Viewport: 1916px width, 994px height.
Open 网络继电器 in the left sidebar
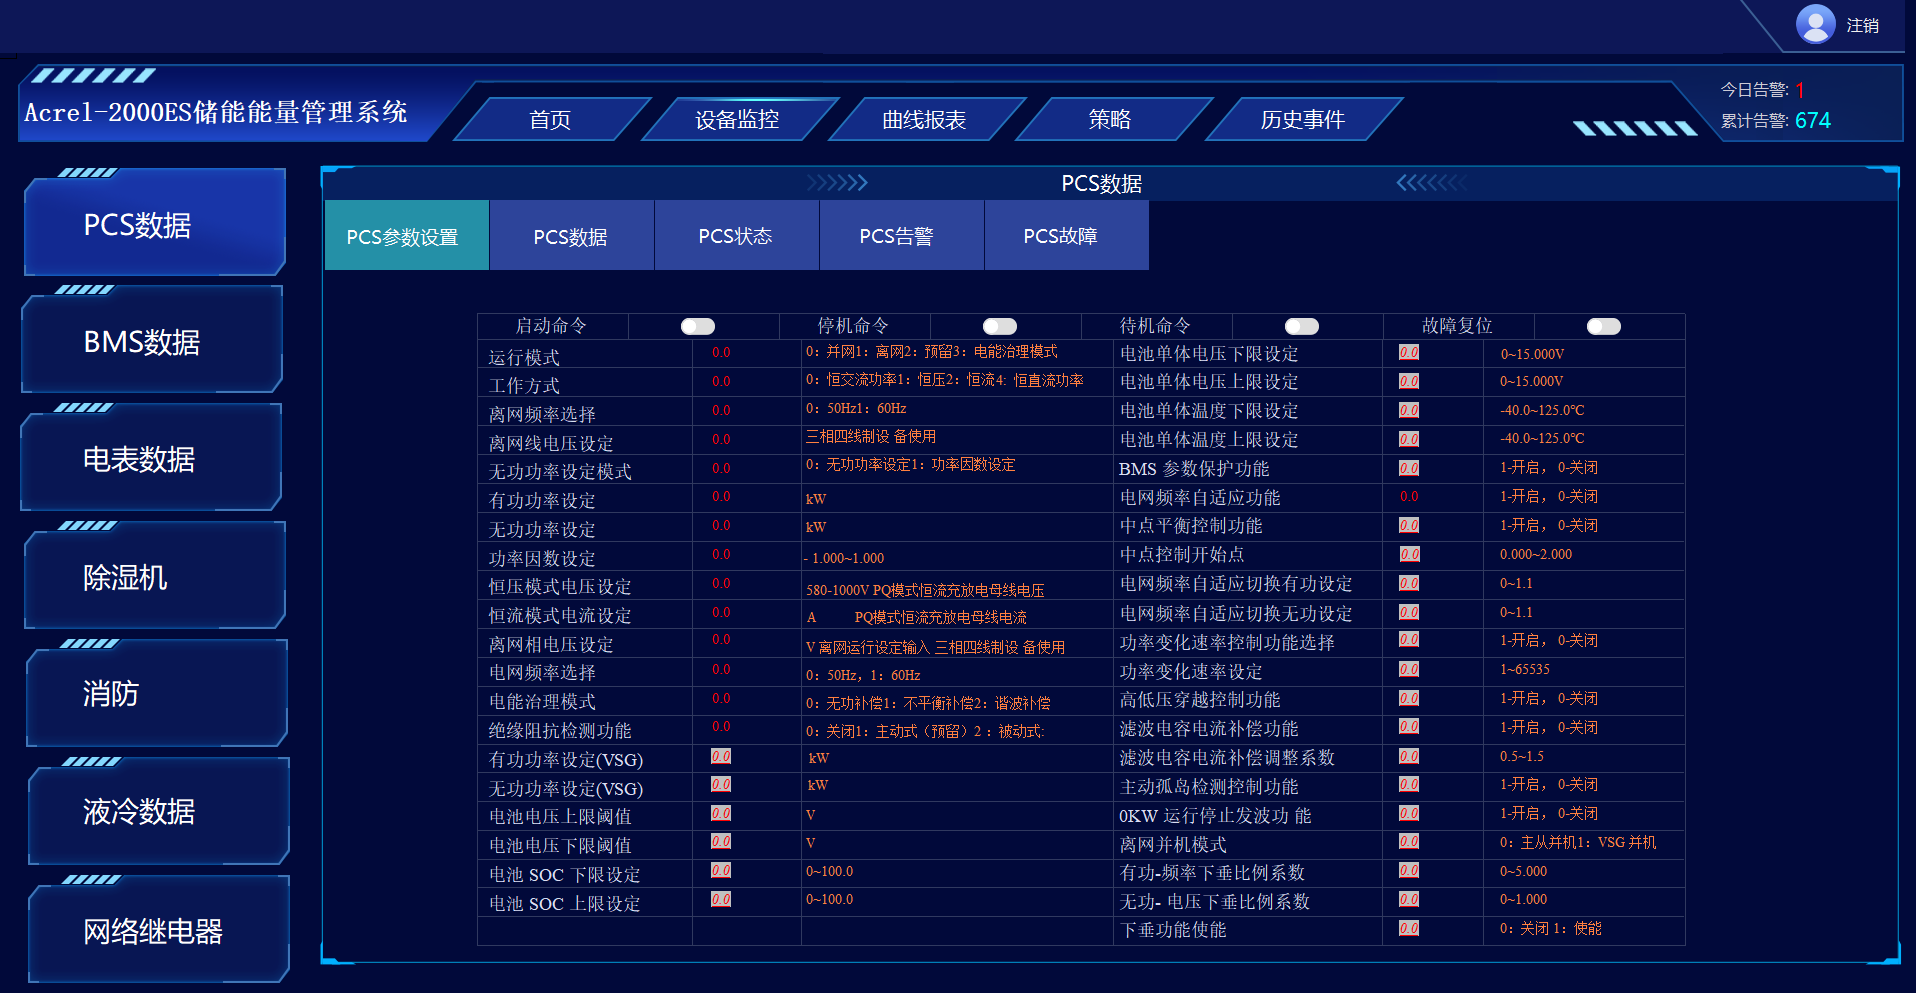[x=158, y=931]
